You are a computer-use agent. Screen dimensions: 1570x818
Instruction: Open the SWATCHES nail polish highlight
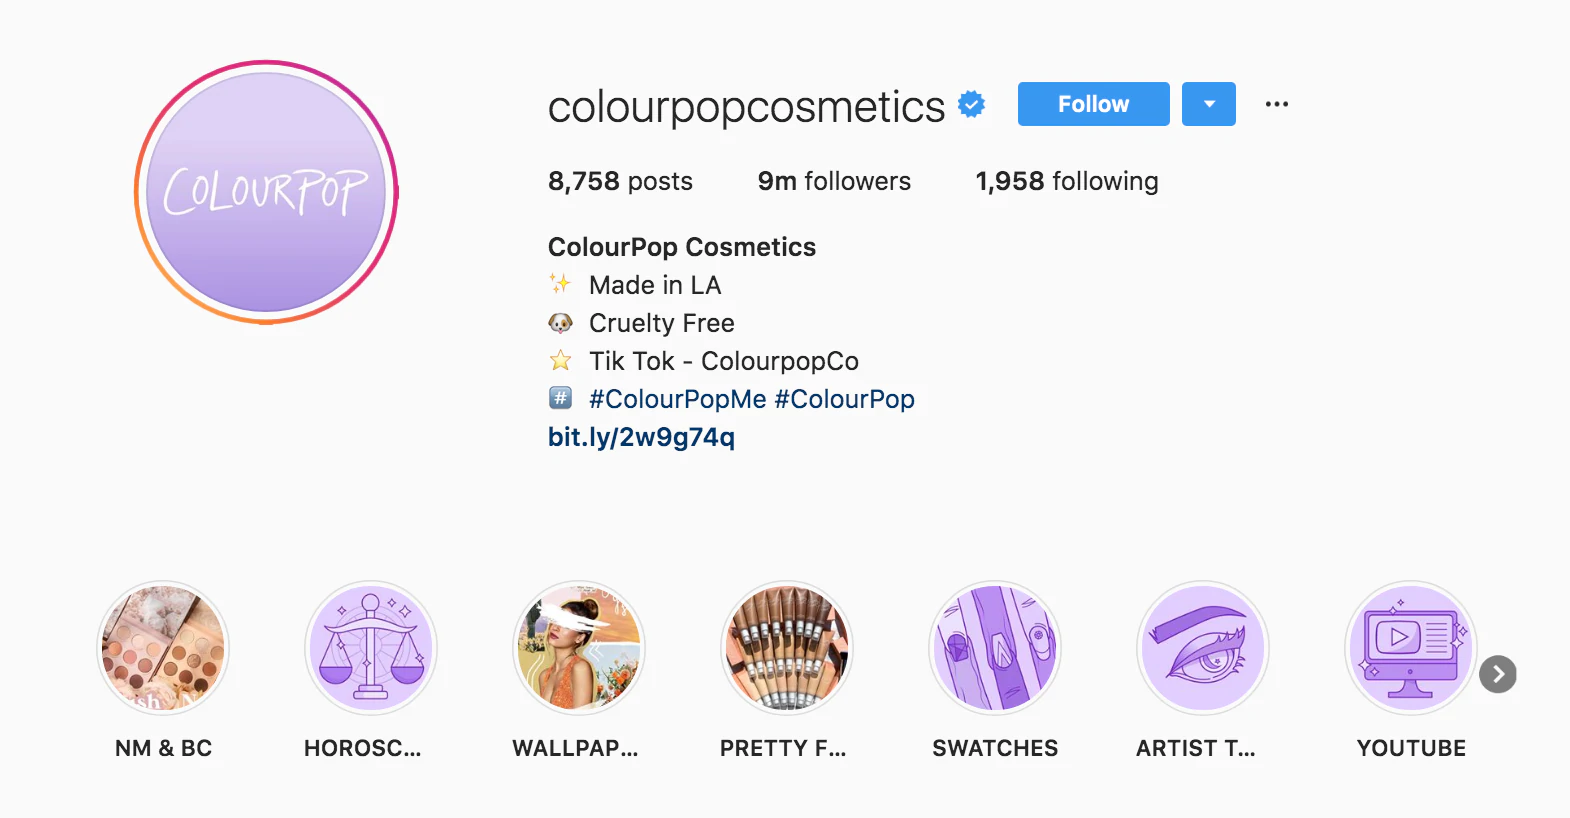pos(995,648)
